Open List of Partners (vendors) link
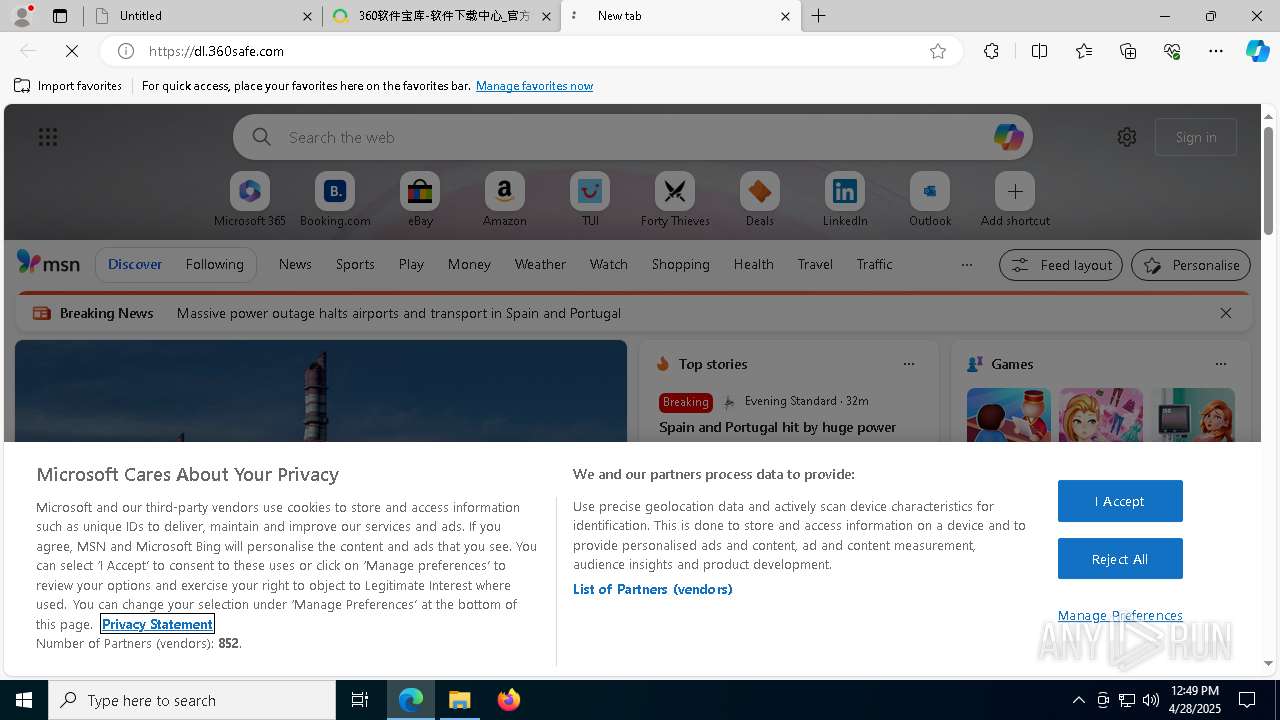The width and height of the screenshot is (1280, 720). (x=653, y=589)
